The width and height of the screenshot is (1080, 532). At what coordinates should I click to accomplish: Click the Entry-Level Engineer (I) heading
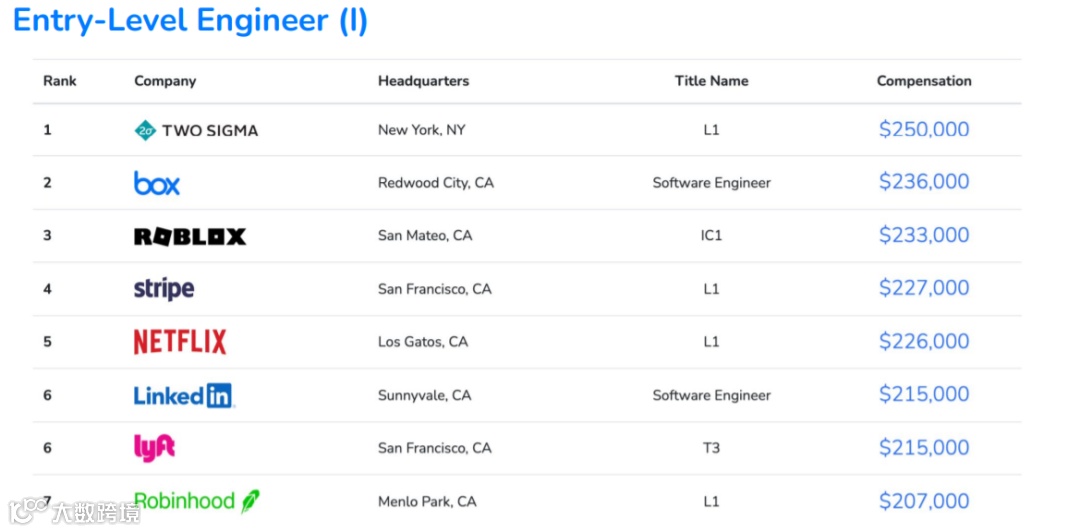[x=190, y=21]
